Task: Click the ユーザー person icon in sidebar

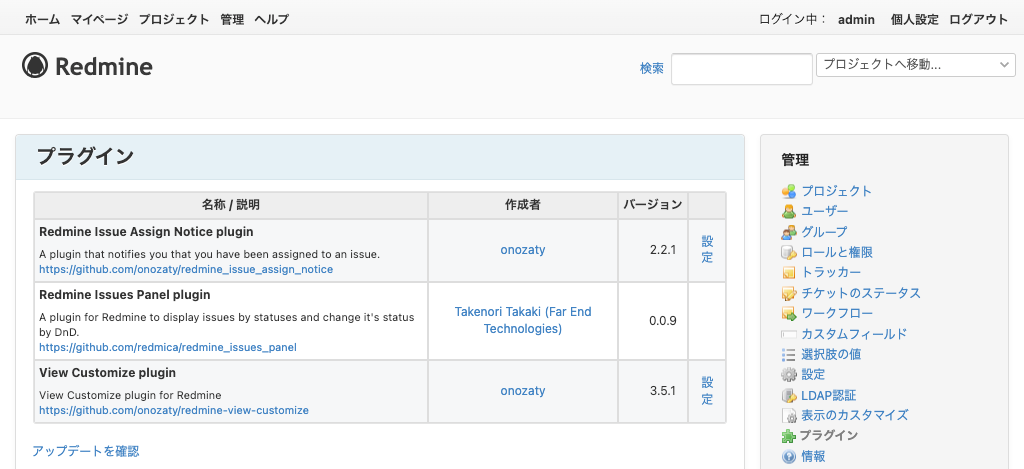Action: click(x=788, y=212)
